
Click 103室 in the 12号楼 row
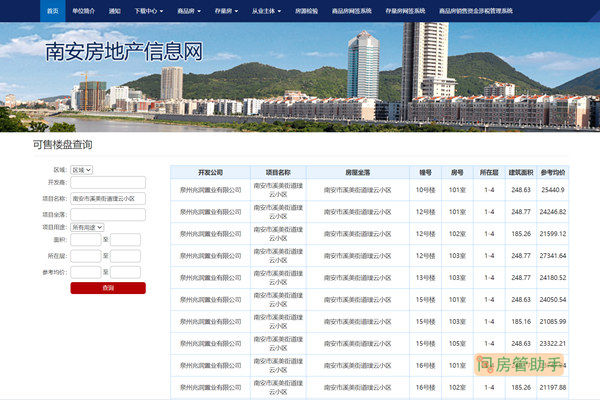(x=457, y=256)
